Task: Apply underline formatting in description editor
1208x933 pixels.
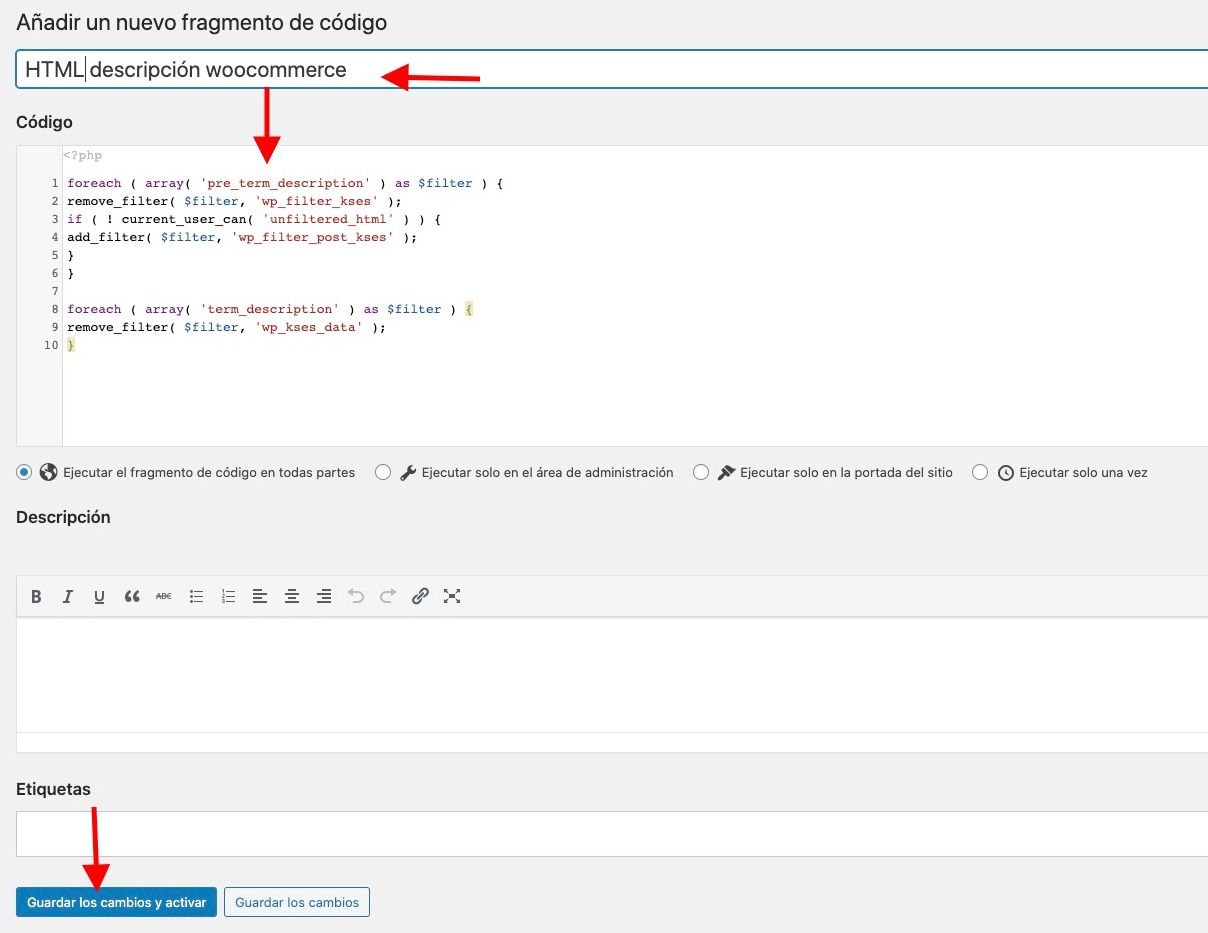Action: 100,596
